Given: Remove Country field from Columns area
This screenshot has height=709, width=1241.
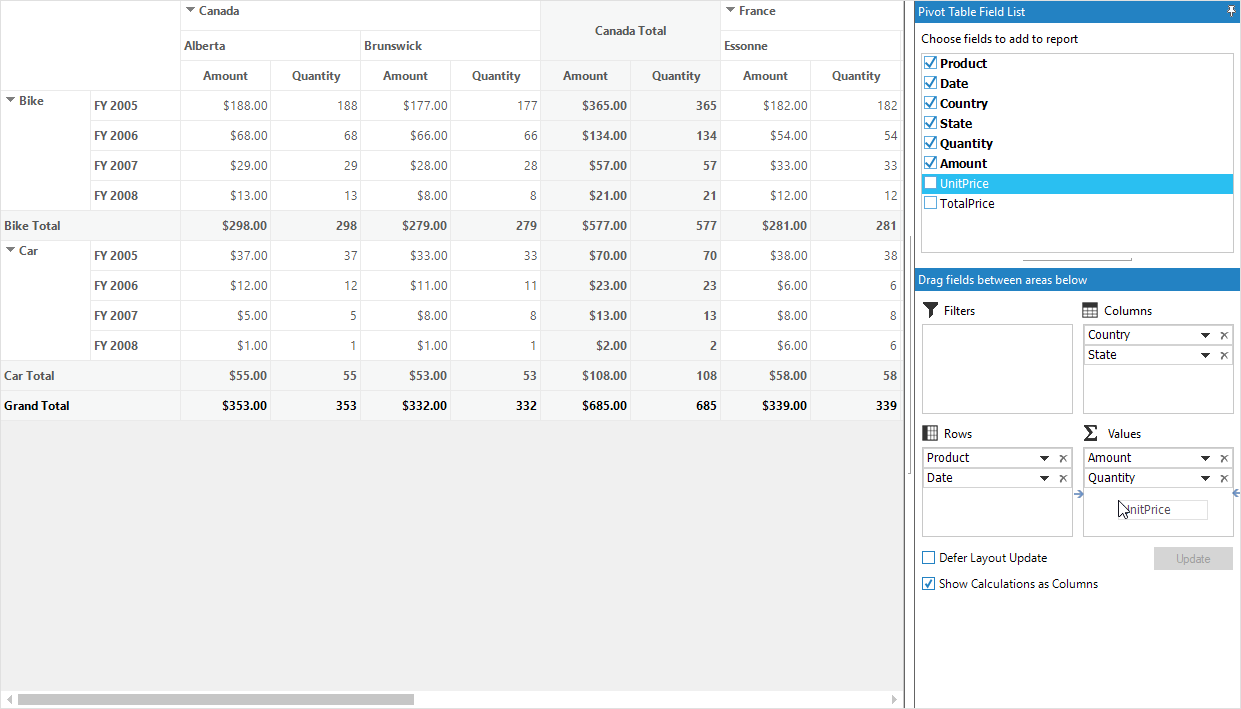Looking at the screenshot, I should [x=1224, y=335].
